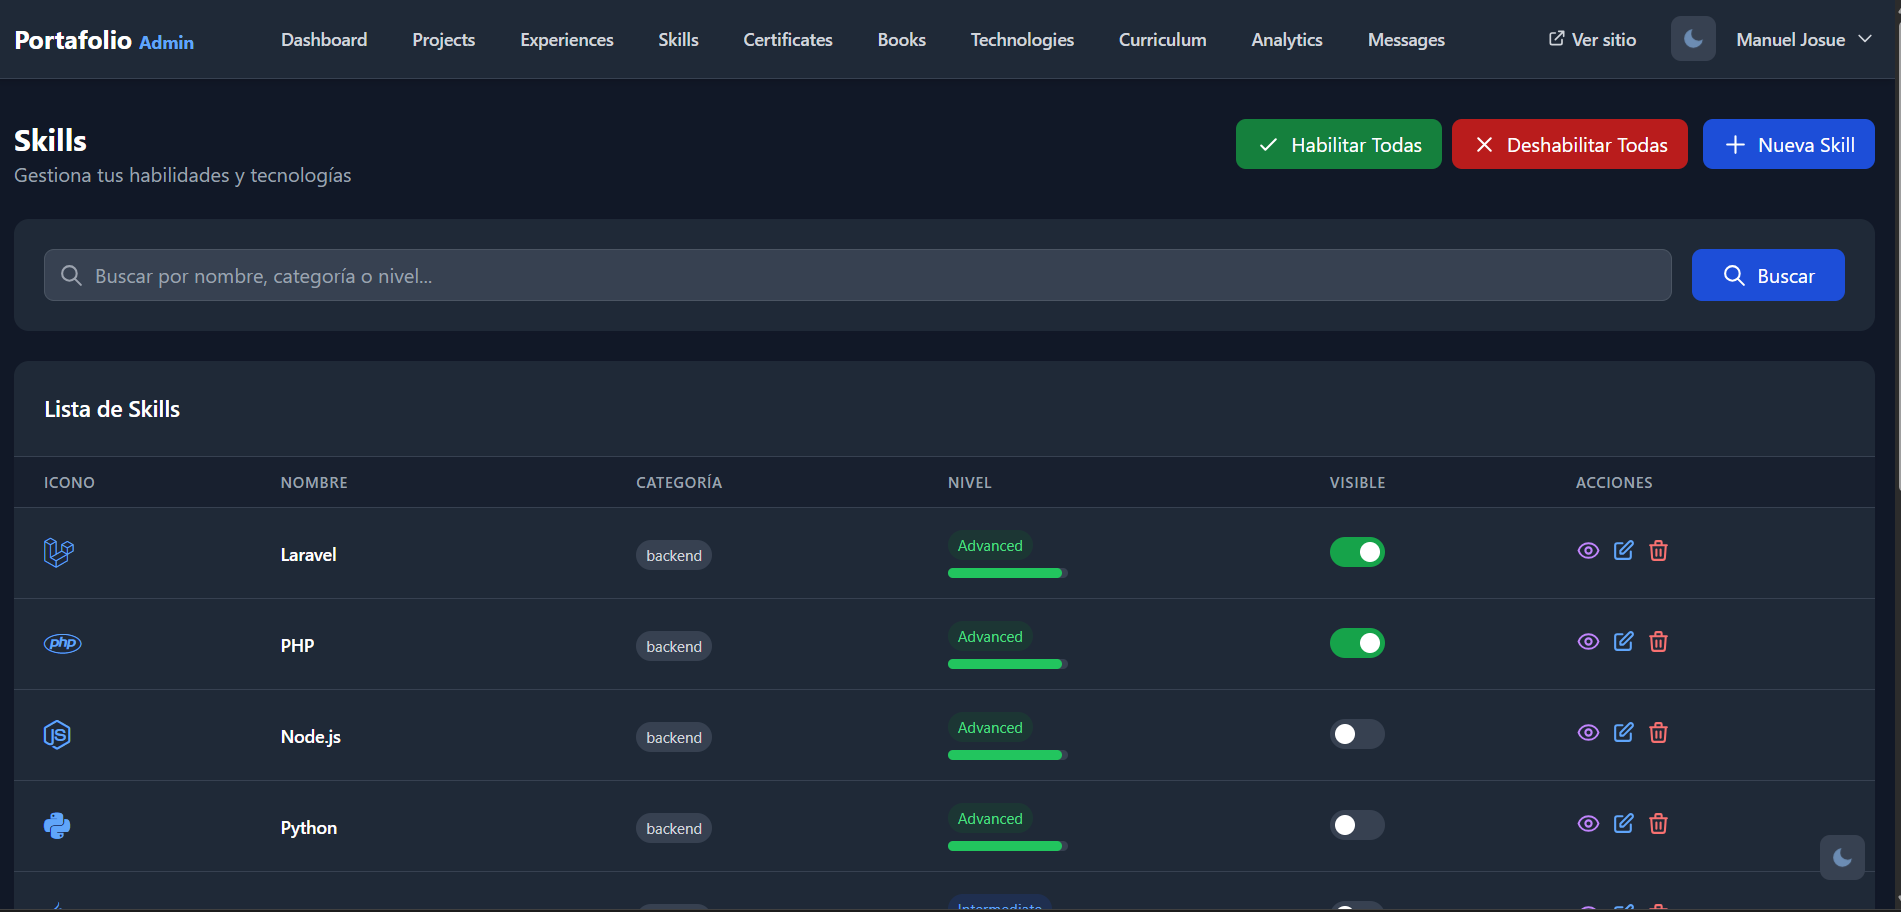Open Technologies section

click(1022, 39)
